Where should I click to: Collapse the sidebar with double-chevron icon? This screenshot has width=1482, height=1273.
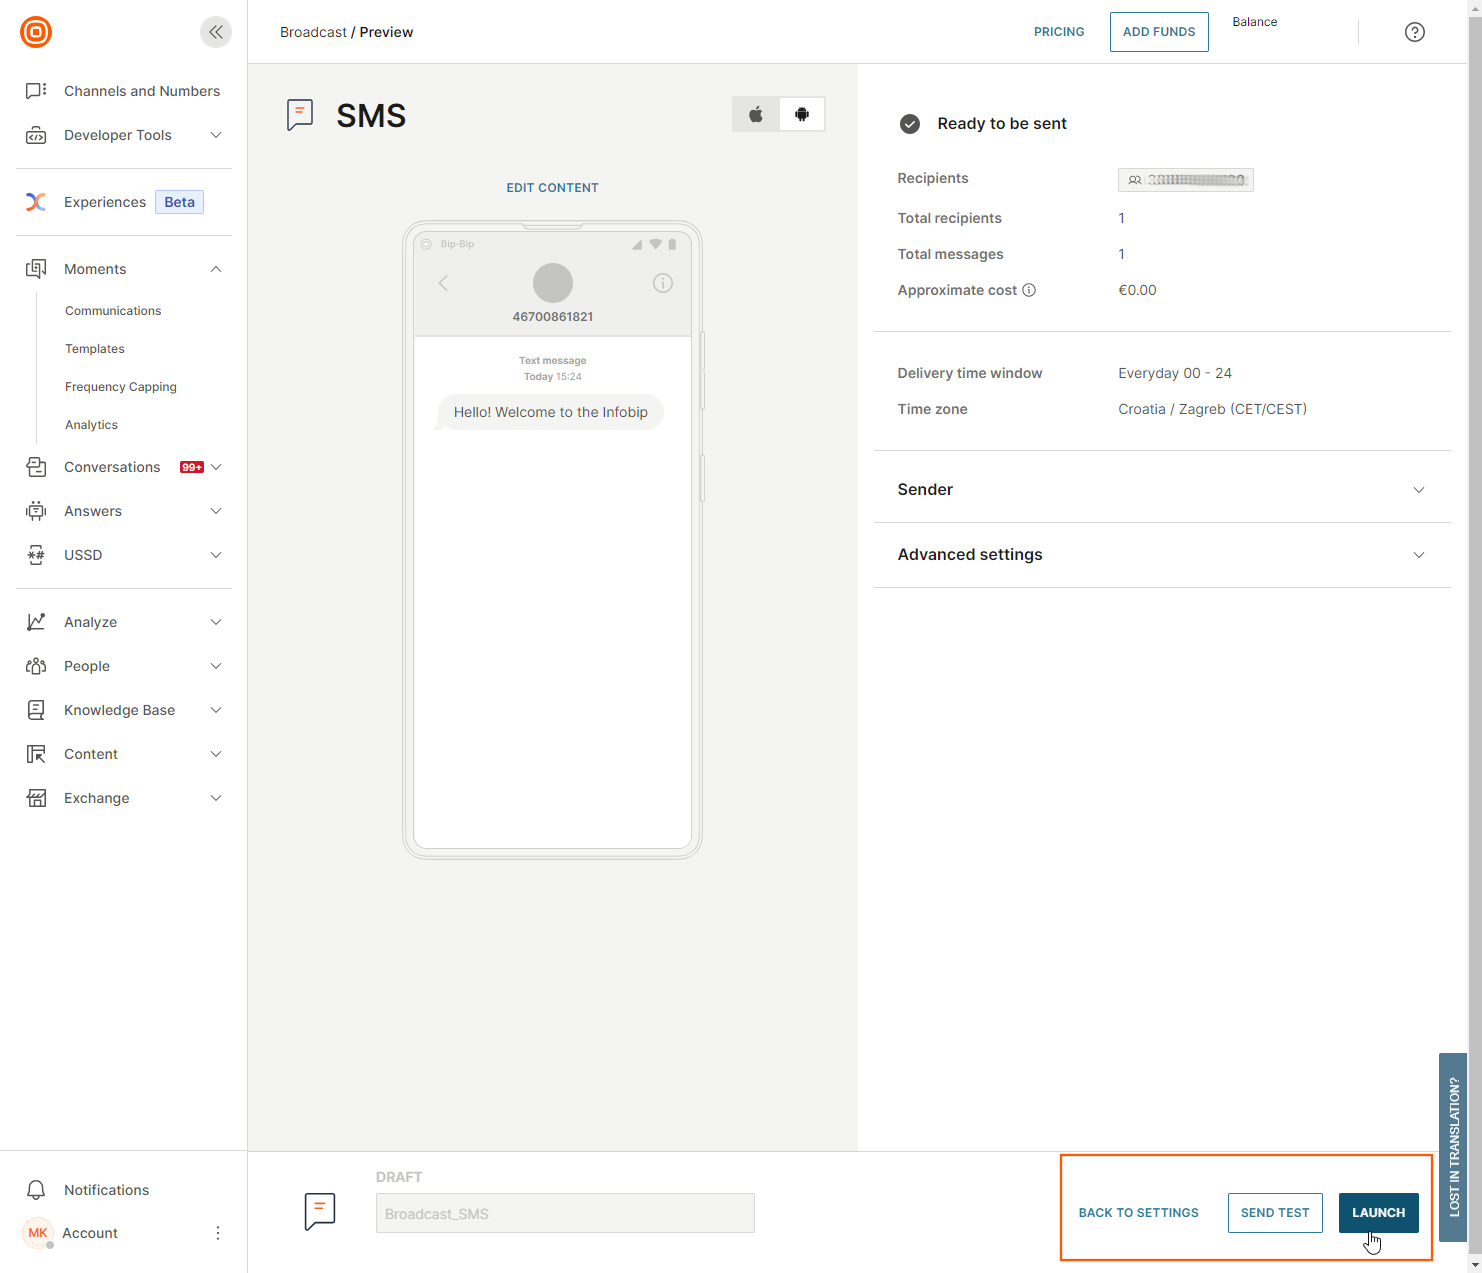[x=216, y=32]
